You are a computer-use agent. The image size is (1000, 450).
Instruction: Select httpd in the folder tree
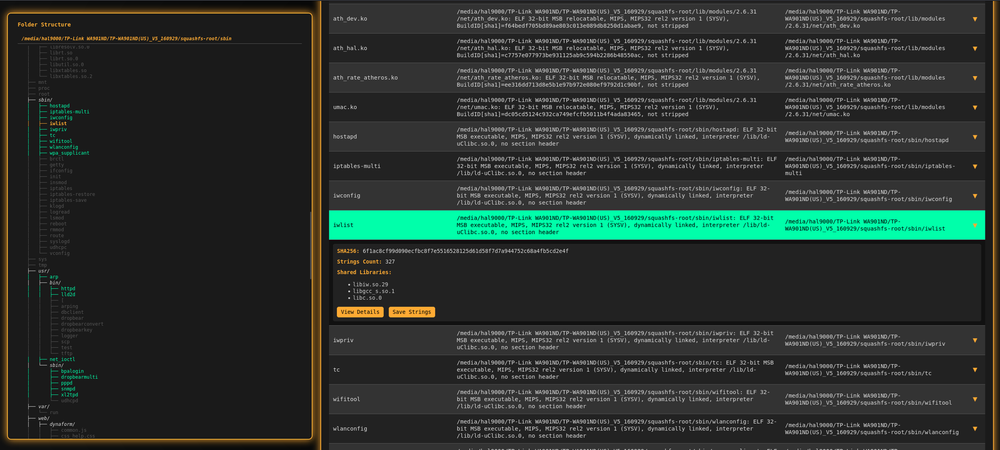tap(68, 289)
